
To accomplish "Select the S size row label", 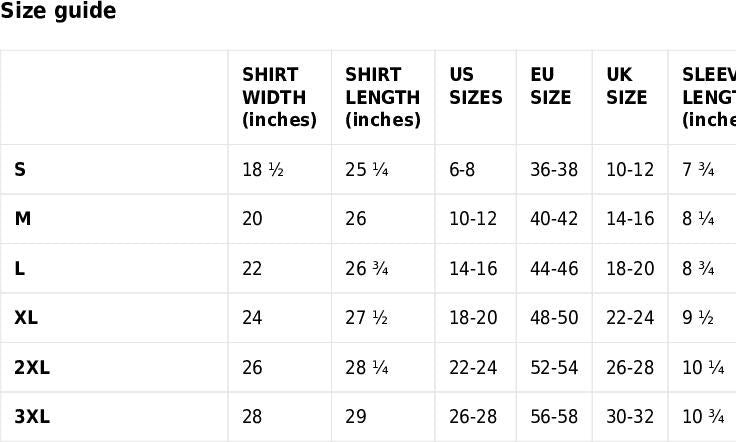I will (x=20, y=170).
